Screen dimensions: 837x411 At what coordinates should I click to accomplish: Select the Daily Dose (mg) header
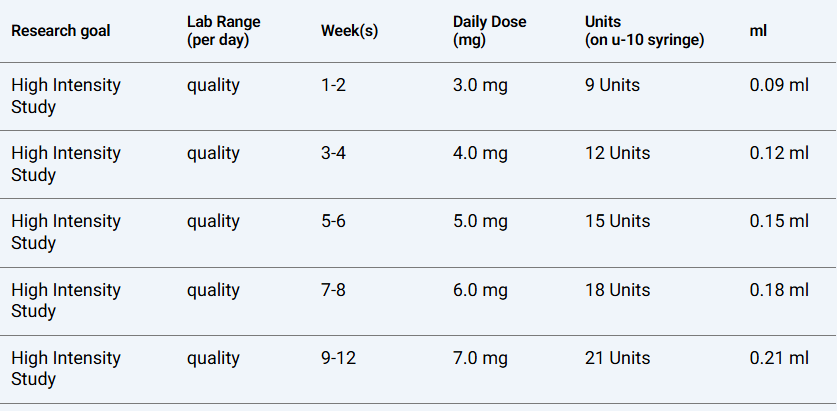[x=489, y=30]
